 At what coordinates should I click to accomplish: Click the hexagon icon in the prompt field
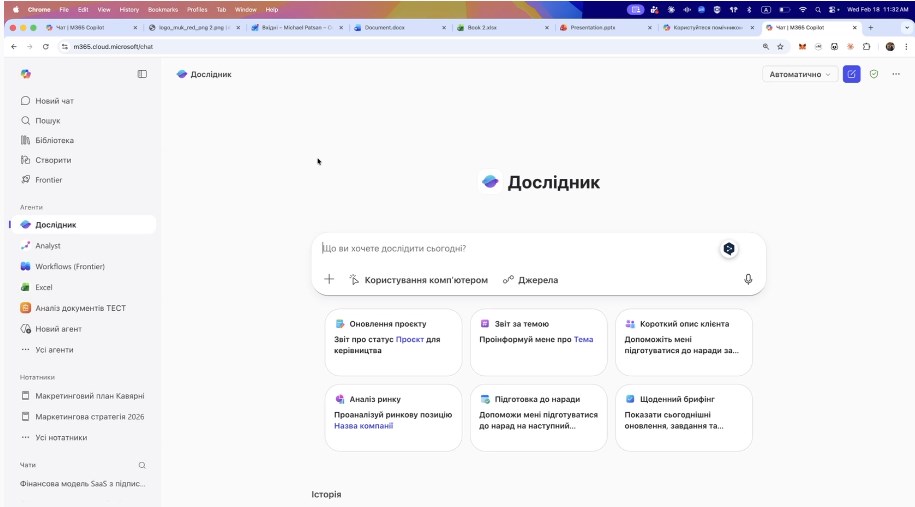pyautogui.click(x=729, y=249)
